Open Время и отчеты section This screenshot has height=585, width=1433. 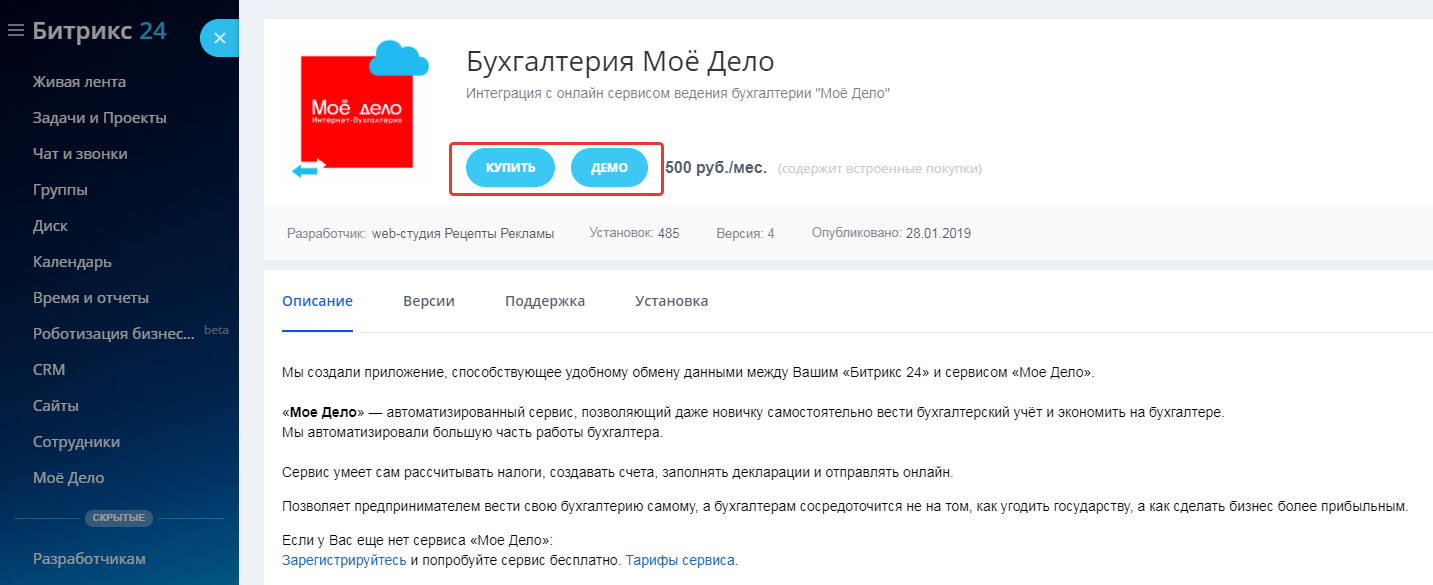(91, 298)
